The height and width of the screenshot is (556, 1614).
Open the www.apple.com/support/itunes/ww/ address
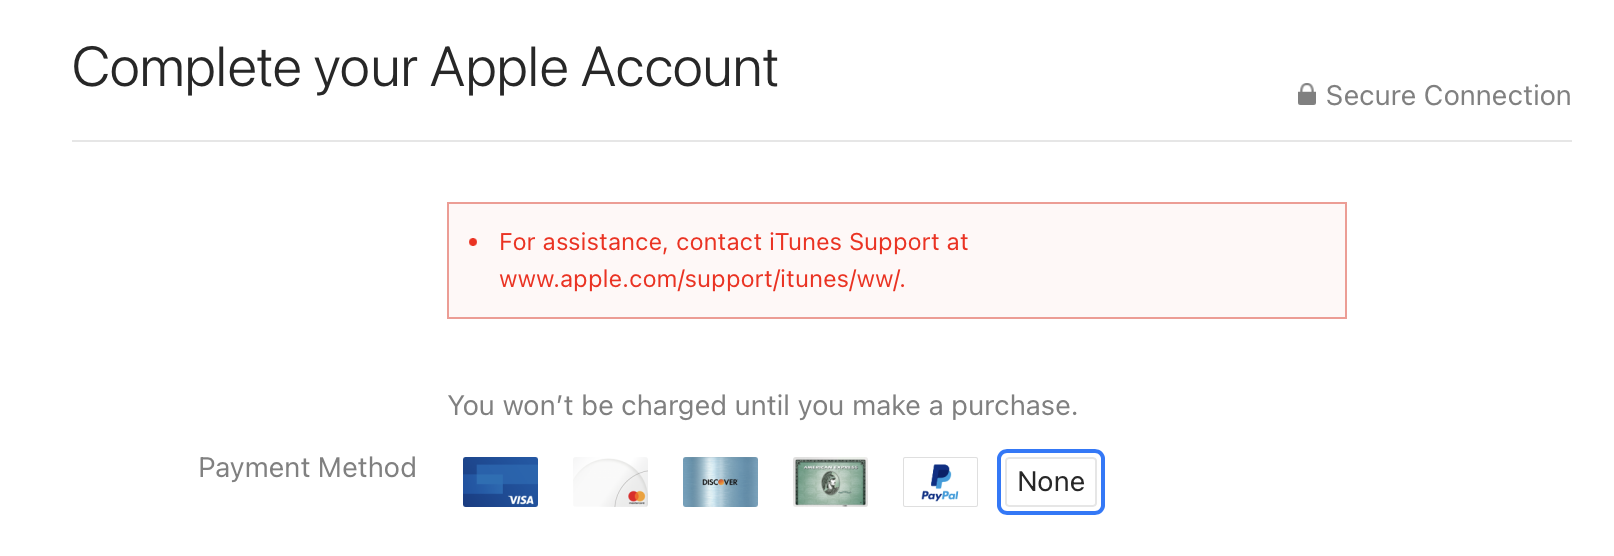coord(702,279)
